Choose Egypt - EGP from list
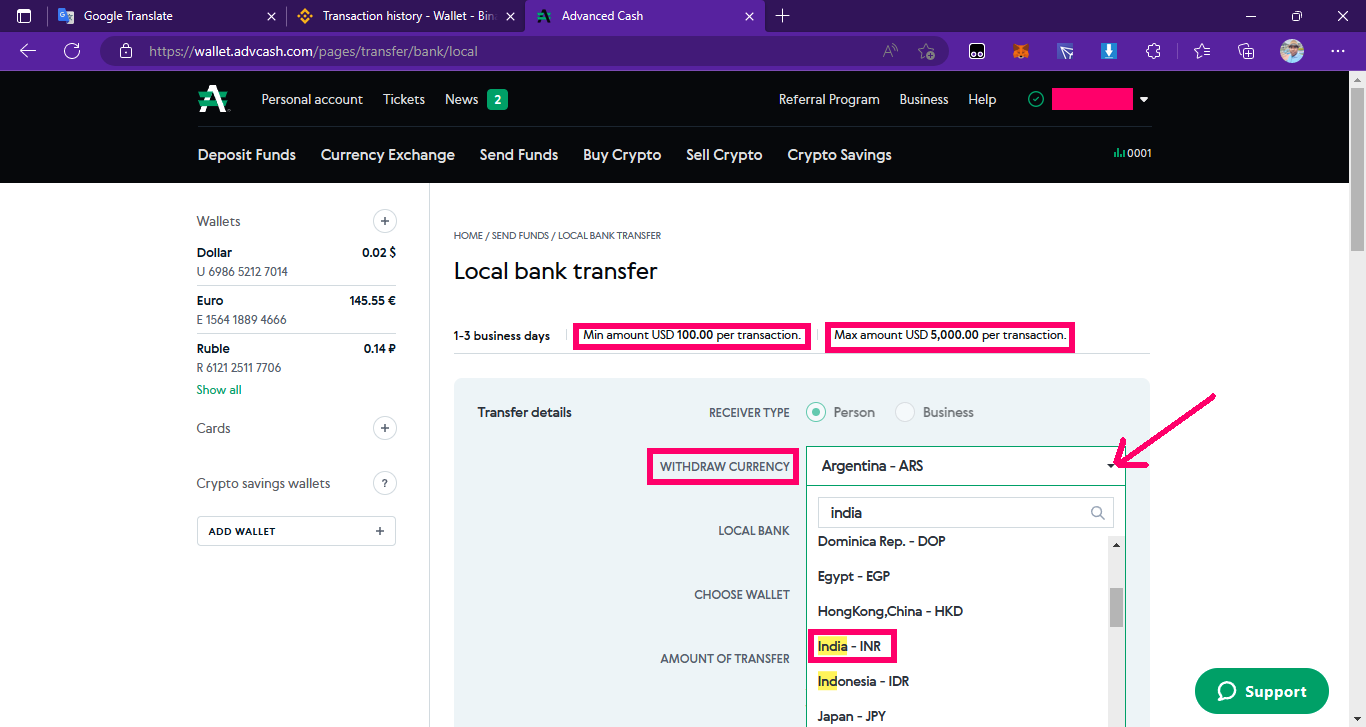The height and width of the screenshot is (727, 1366). 854,576
